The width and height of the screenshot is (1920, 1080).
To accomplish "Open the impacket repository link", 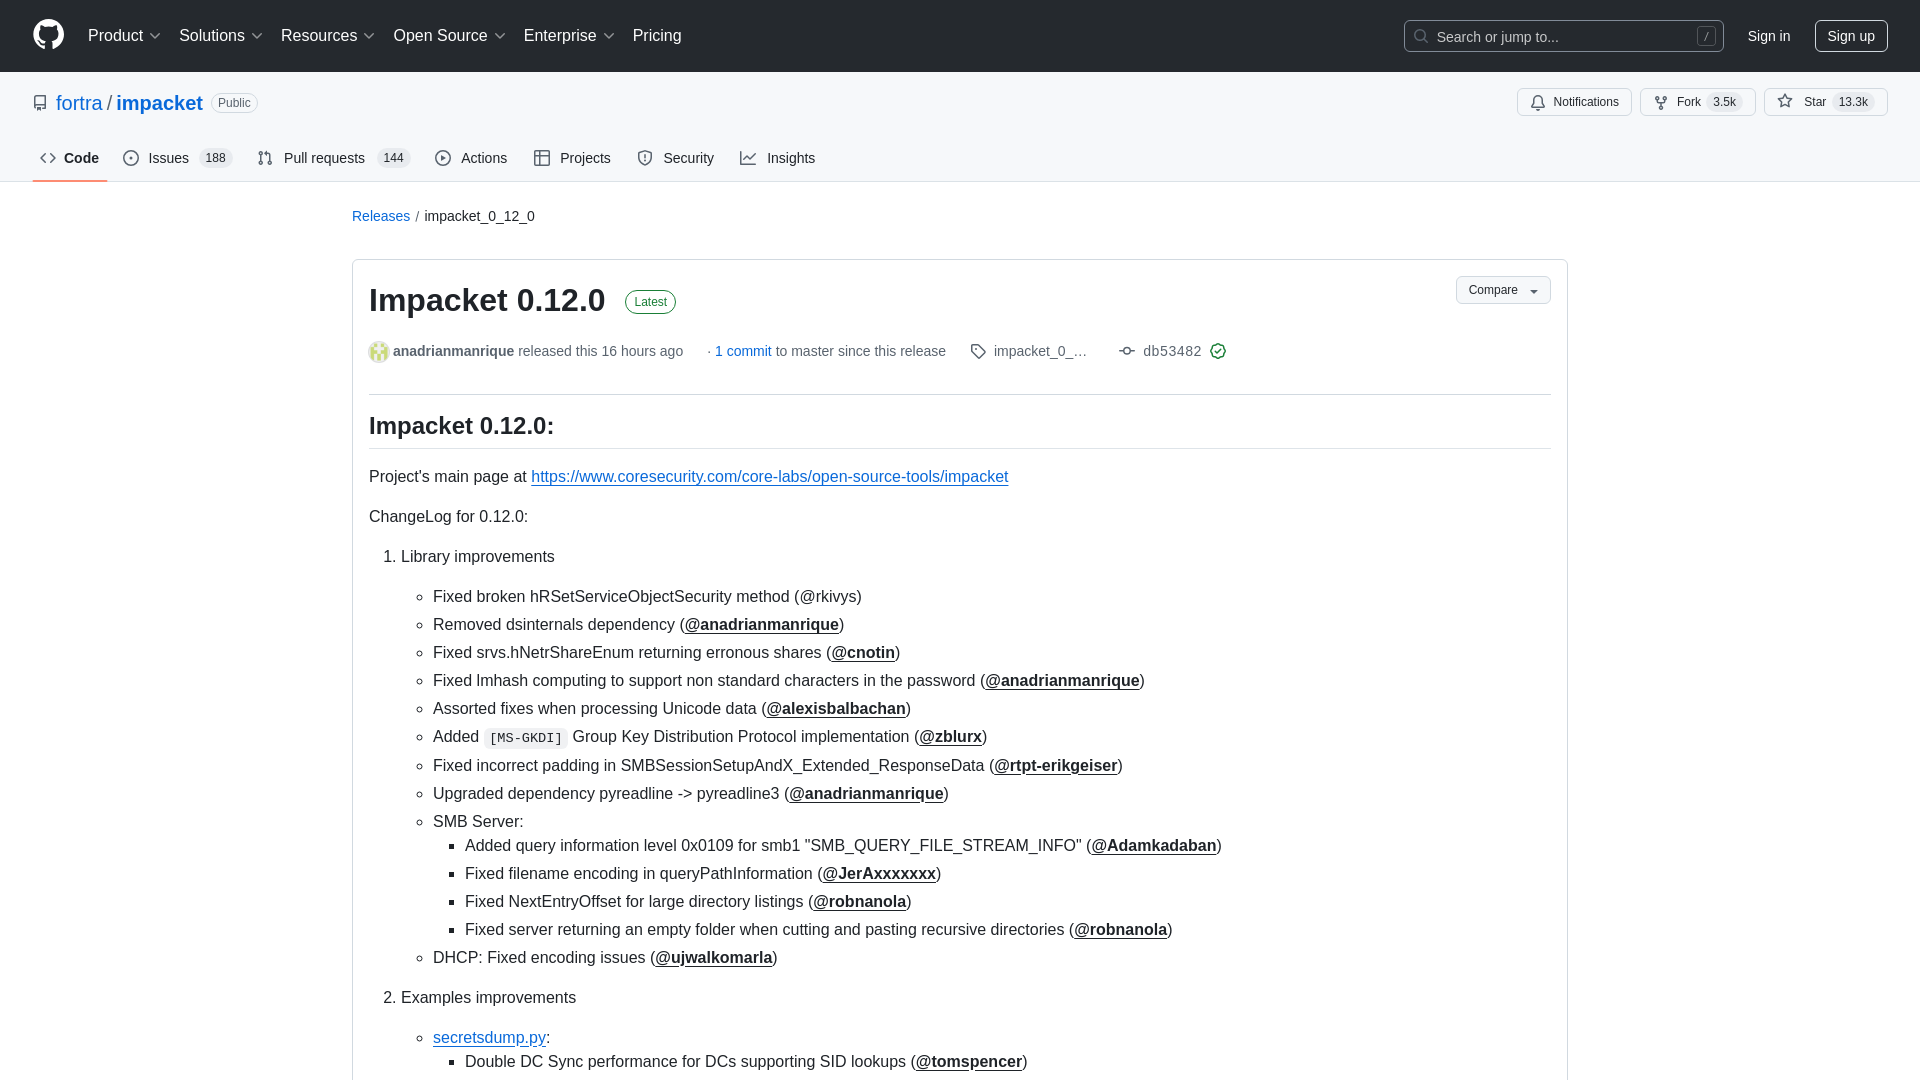I will point(159,103).
